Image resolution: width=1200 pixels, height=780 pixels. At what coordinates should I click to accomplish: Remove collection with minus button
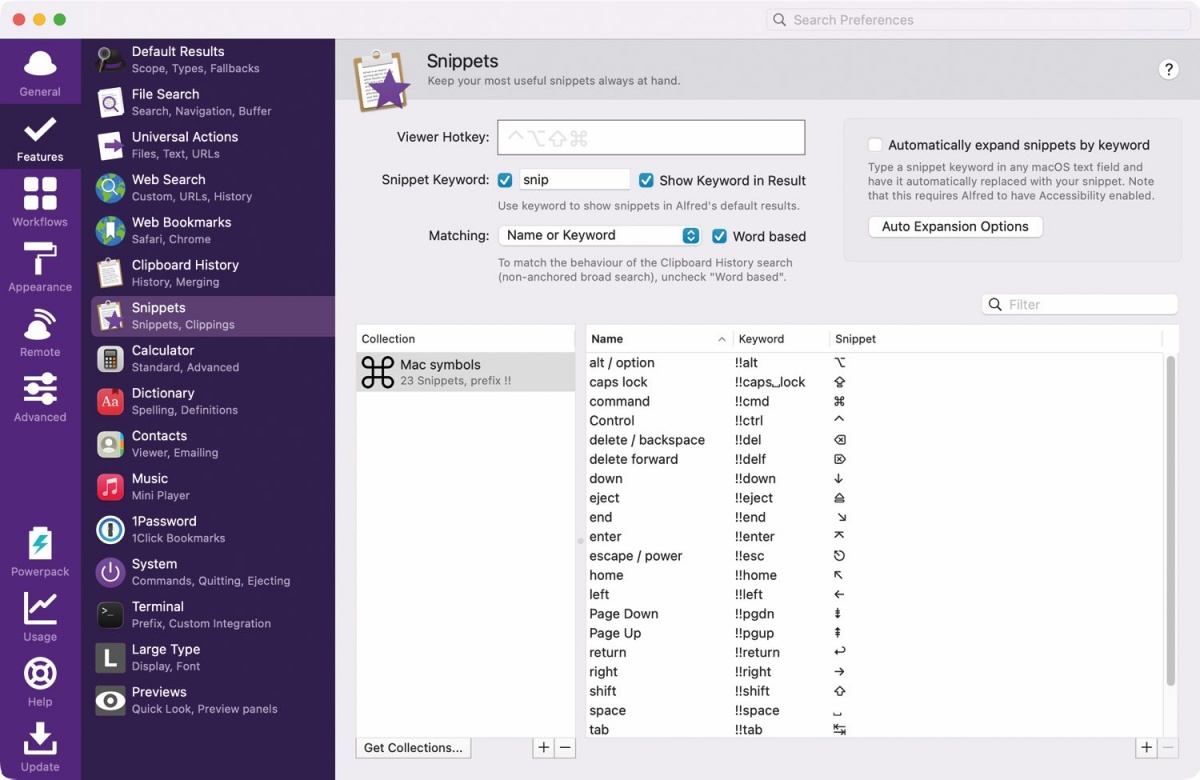pyautogui.click(x=565, y=748)
